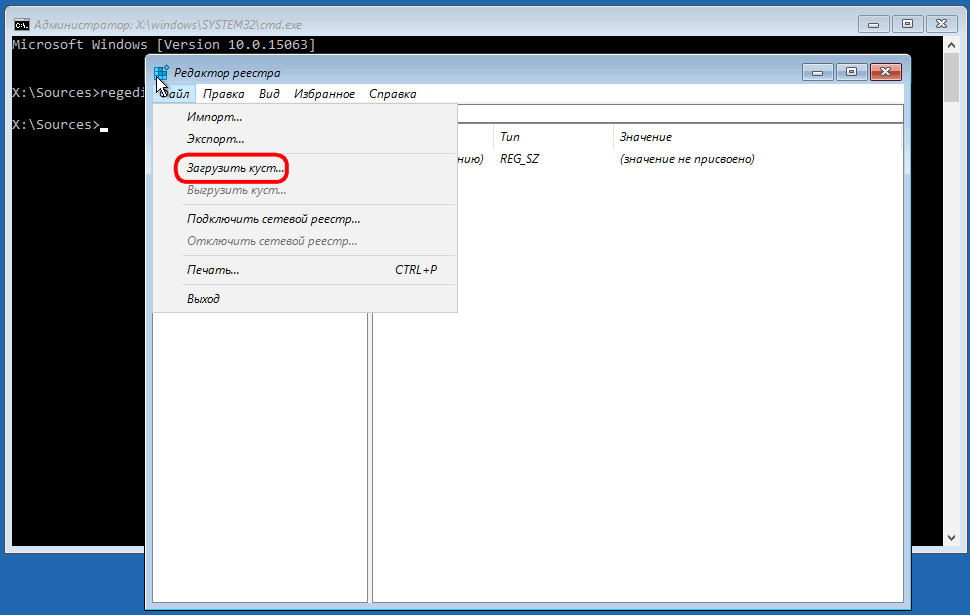The image size is (970, 615).
Task: Click the X:\Sources> prompt line with cursor
Action: [x=60, y=124]
